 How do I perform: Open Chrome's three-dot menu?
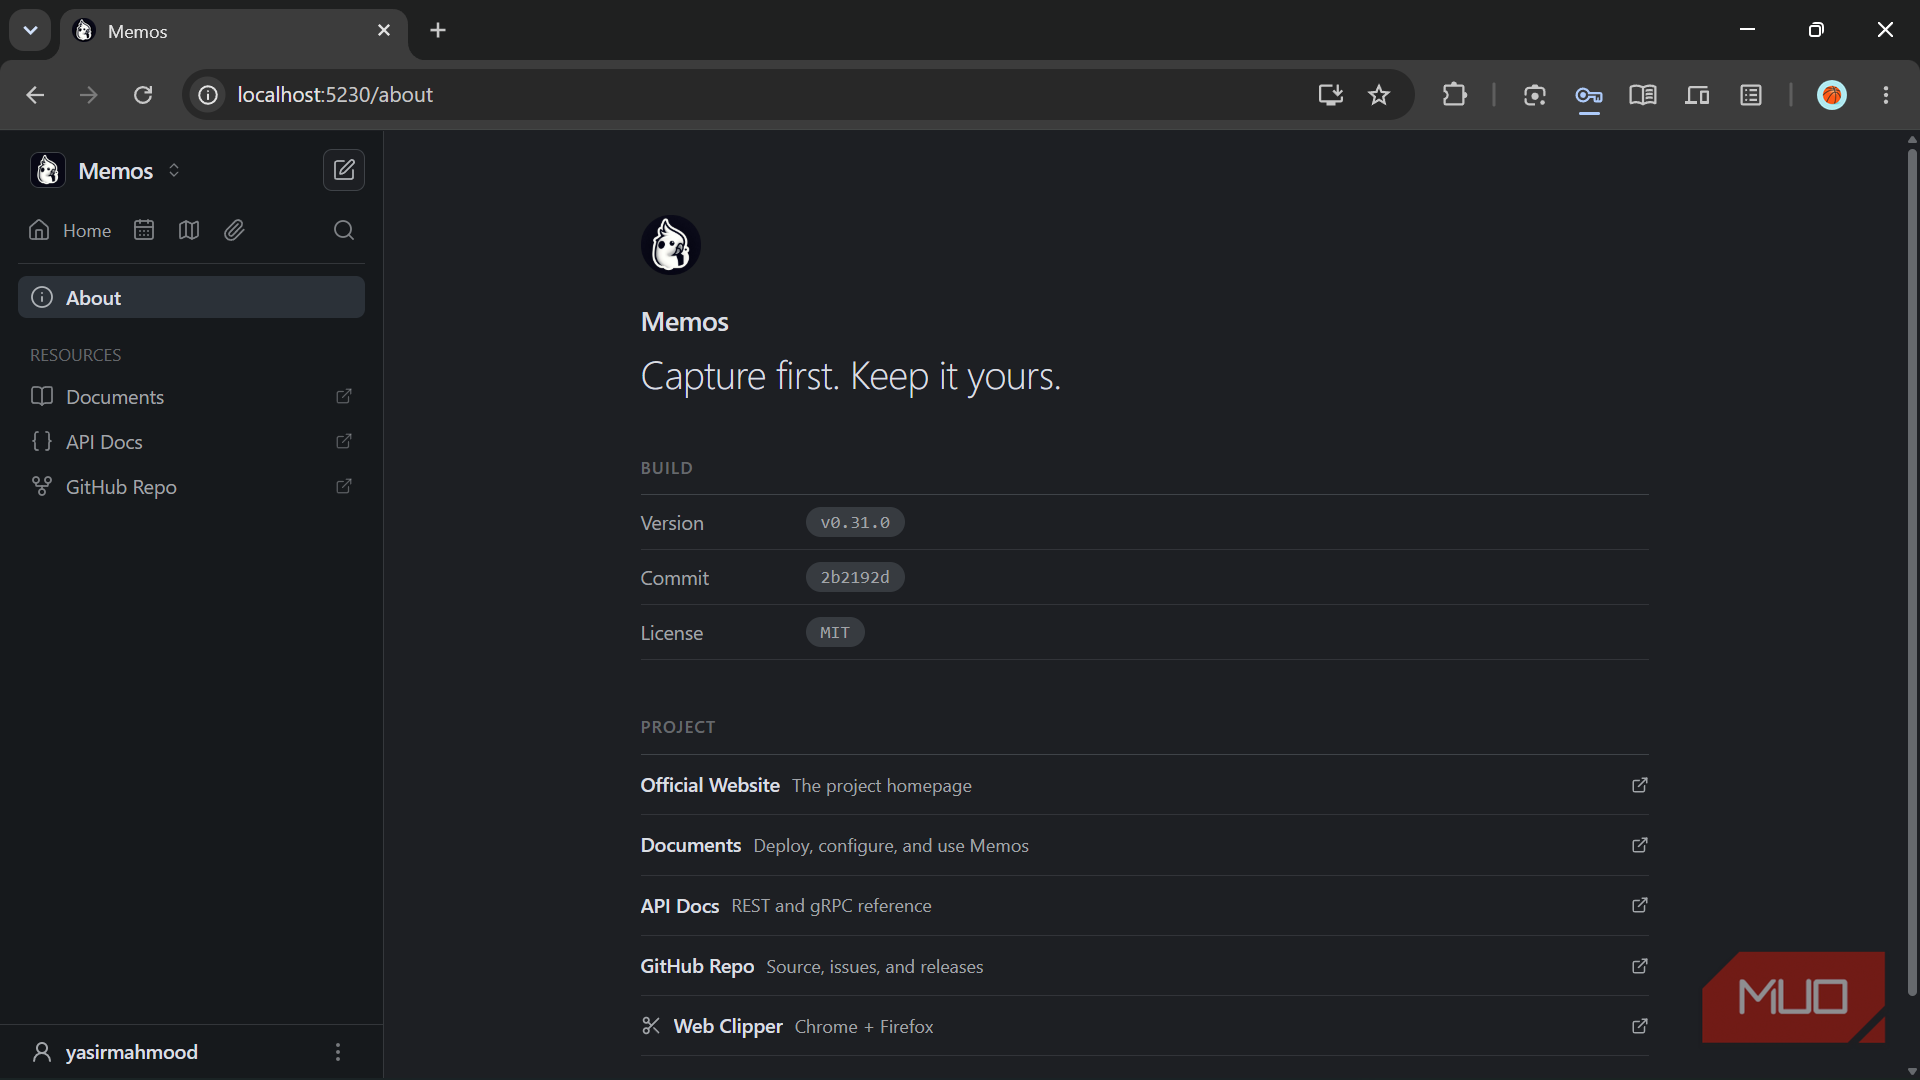click(1886, 95)
